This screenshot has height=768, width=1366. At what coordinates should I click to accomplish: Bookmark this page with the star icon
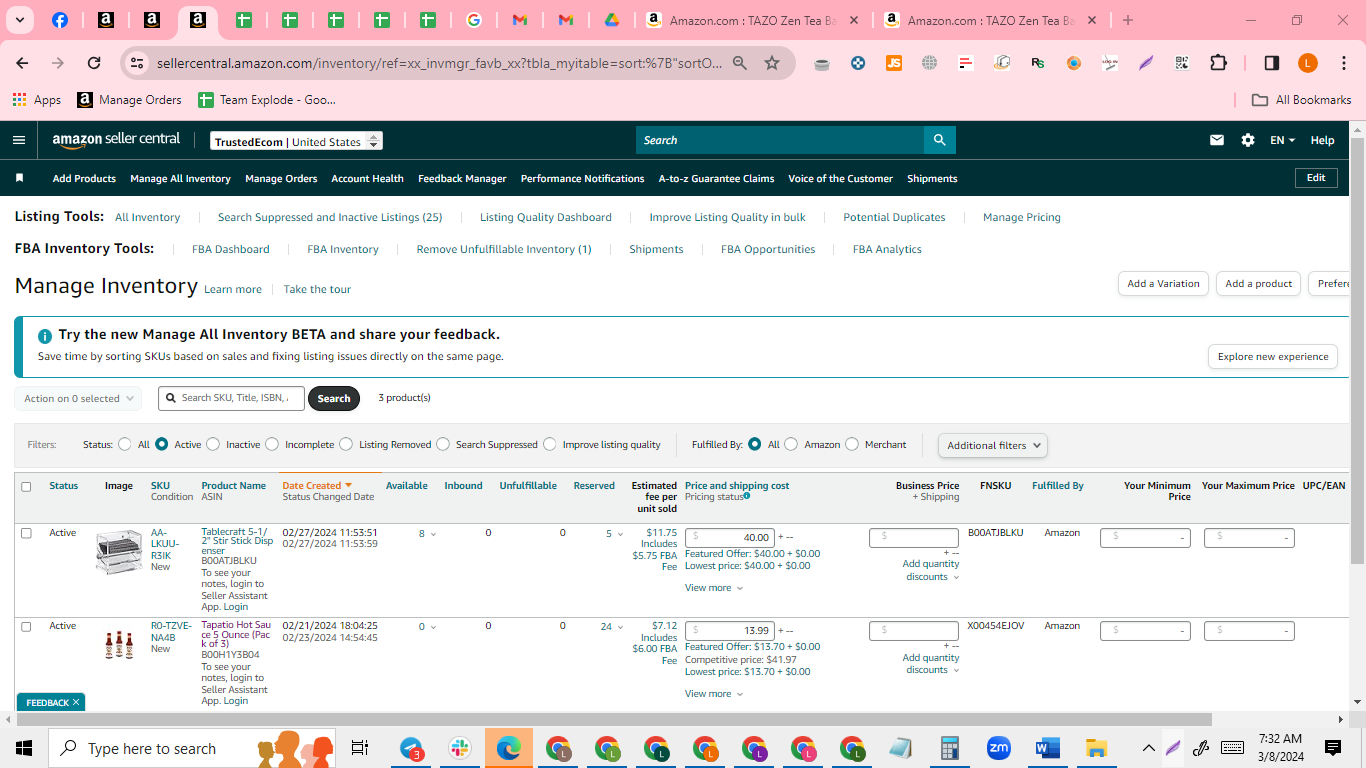click(772, 63)
